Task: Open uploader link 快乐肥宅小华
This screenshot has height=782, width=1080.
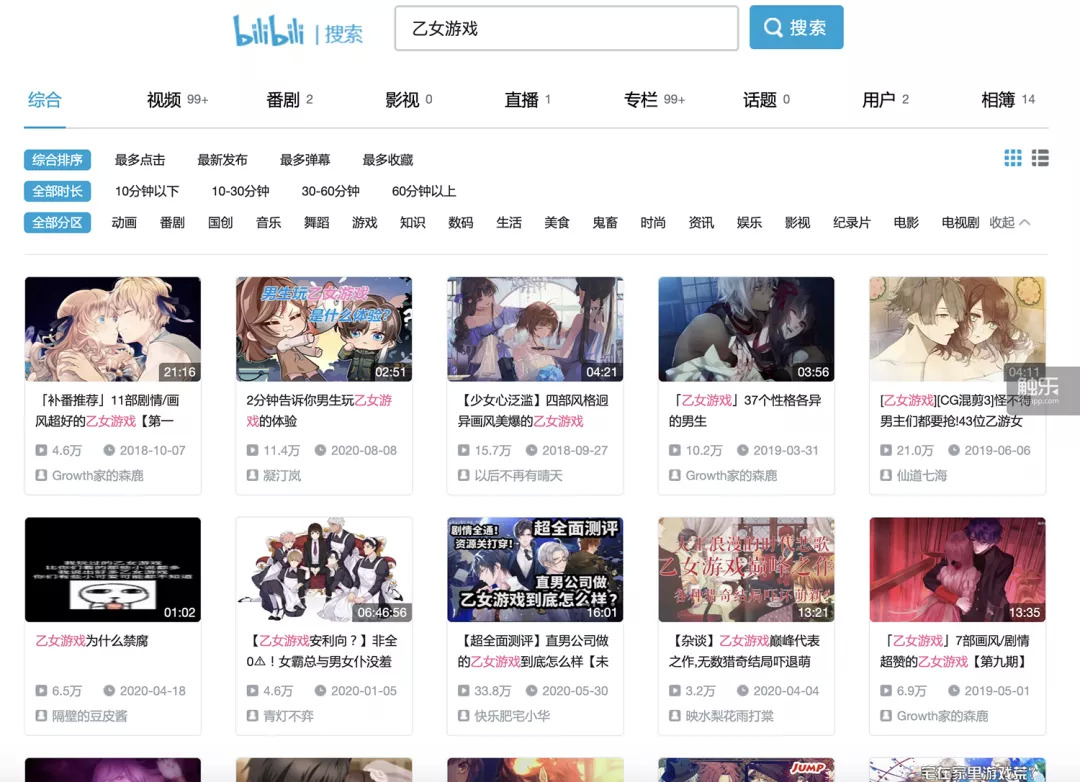Action: coord(515,716)
